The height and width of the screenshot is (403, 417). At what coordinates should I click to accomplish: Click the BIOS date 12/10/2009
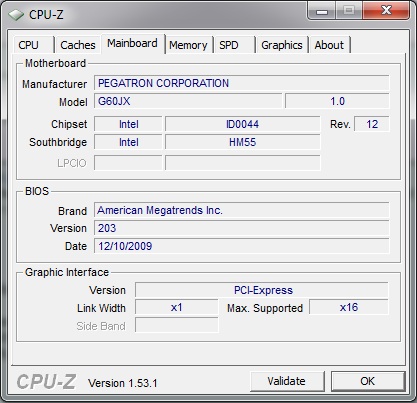pyautogui.click(x=242, y=246)
